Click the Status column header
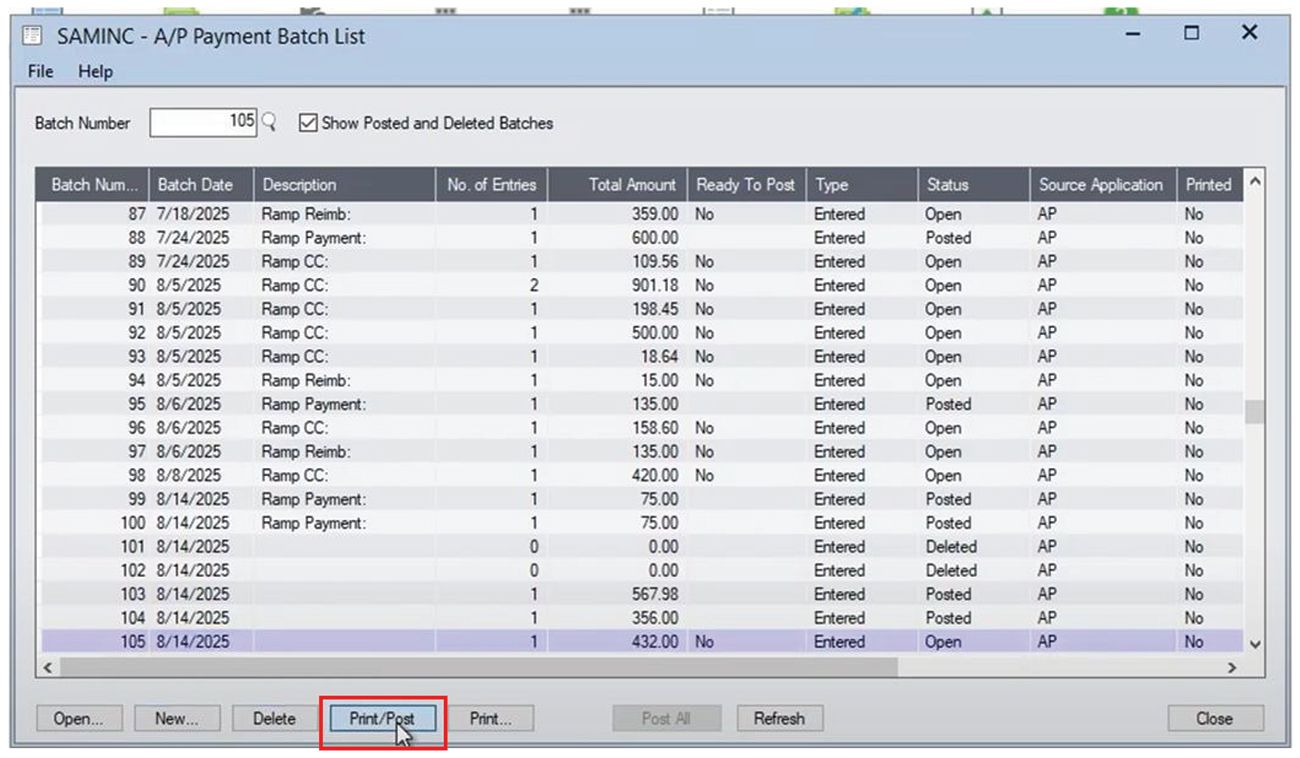The height and width of the screenshot is (758, 1300). point(973,184)
